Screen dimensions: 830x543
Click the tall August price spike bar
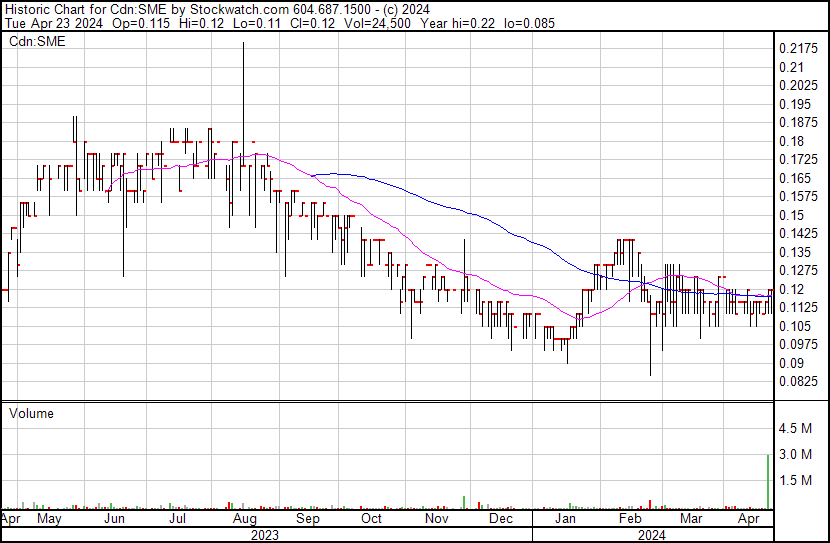pos(243,129)
